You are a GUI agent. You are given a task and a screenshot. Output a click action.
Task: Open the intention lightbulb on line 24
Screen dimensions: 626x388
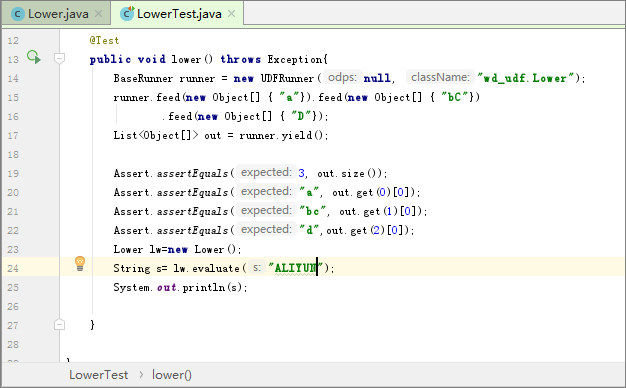point(80,264)
